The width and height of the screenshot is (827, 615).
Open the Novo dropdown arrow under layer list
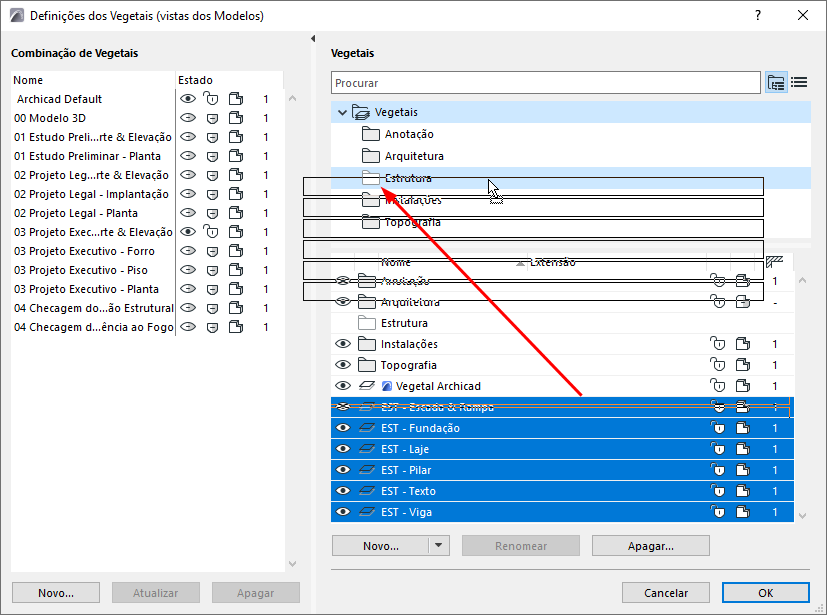coord(438,546)
